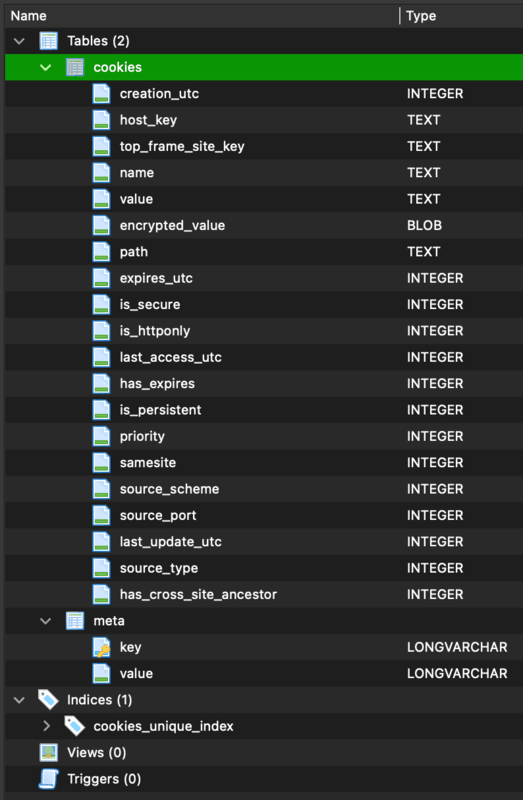The height and width of the screenshot is (800, 523).
Task: Select the cookies table row
Action: coord(264,67)
